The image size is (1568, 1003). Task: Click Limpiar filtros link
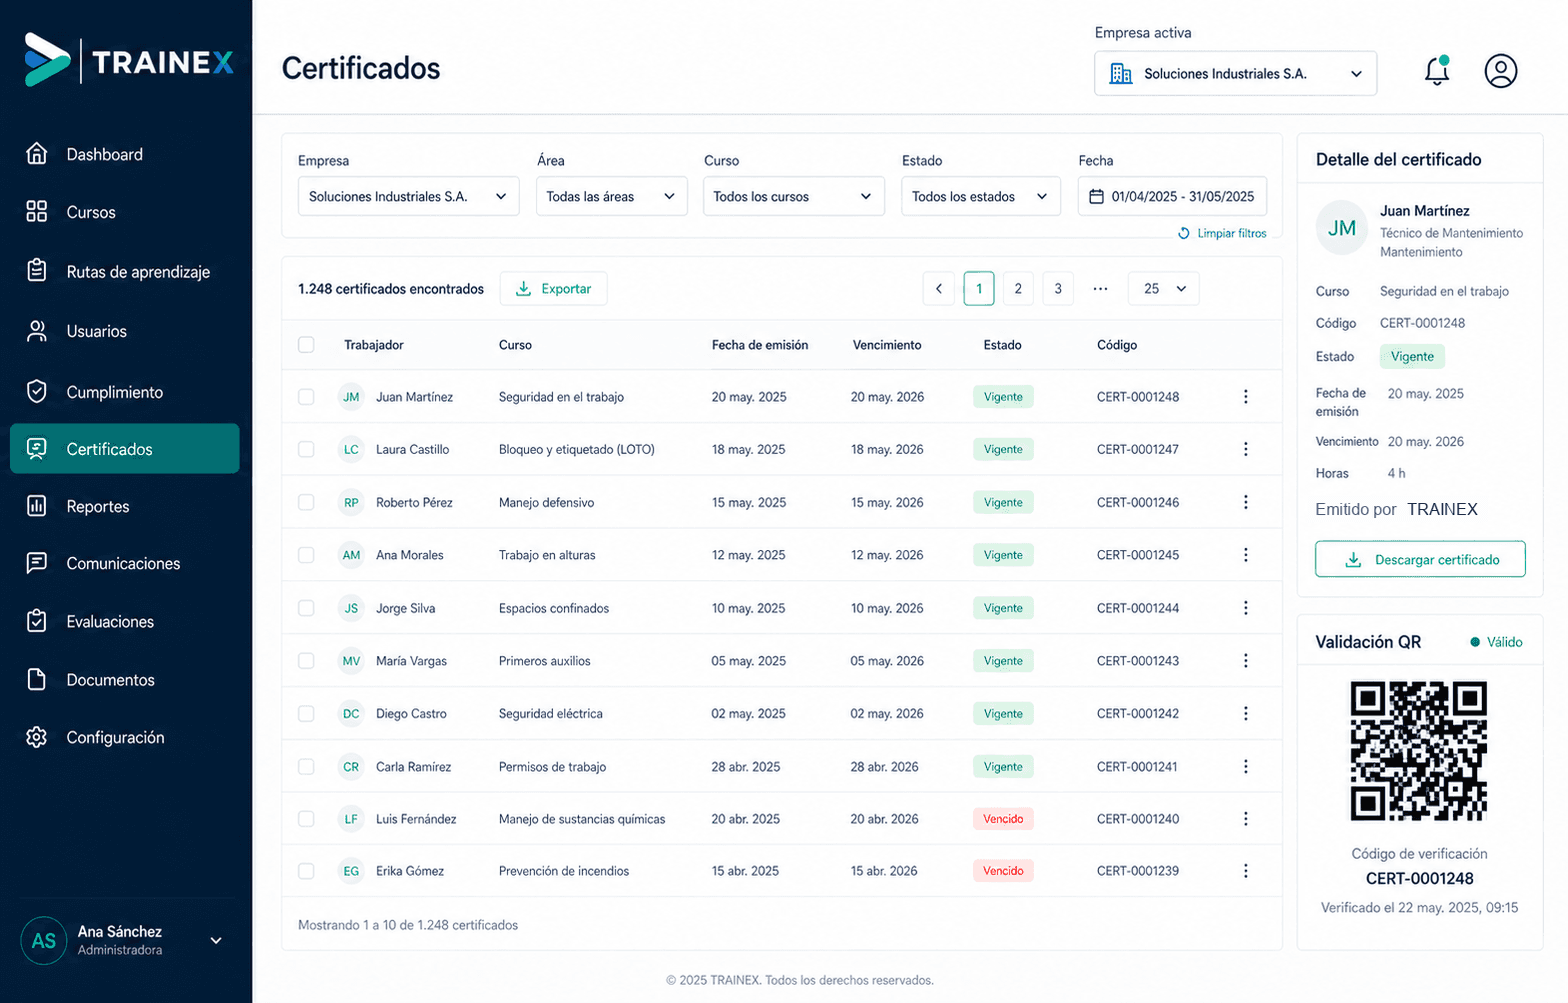[1222, 233]
